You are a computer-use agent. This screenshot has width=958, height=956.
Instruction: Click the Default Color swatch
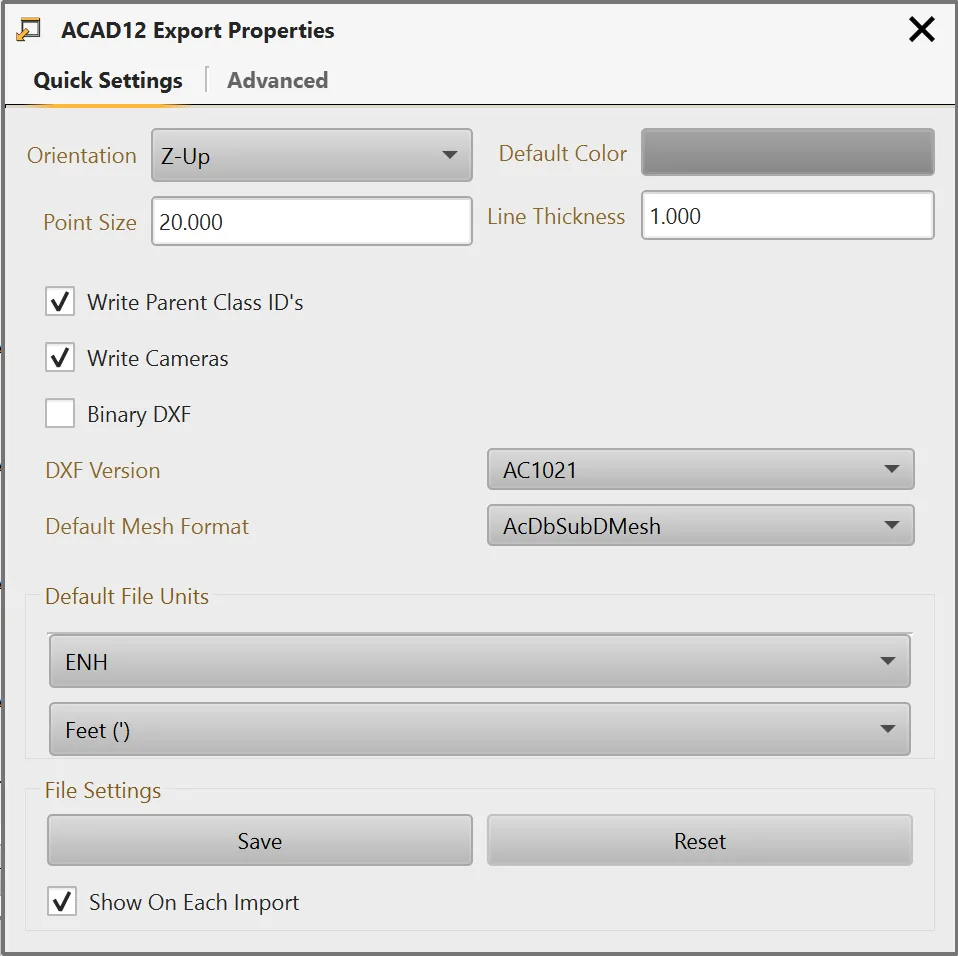click(788, 152)
